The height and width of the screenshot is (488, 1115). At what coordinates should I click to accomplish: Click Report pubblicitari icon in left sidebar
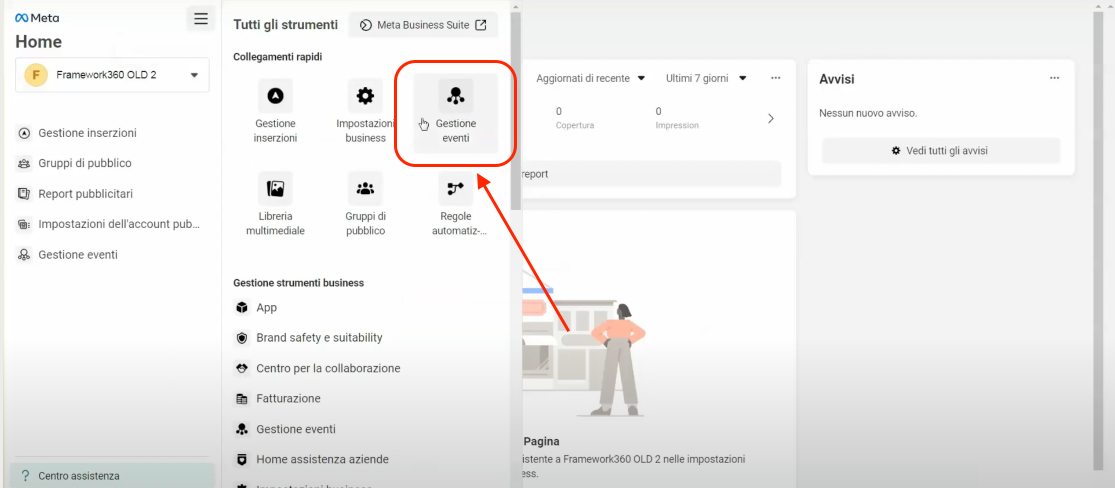[24, 193]
